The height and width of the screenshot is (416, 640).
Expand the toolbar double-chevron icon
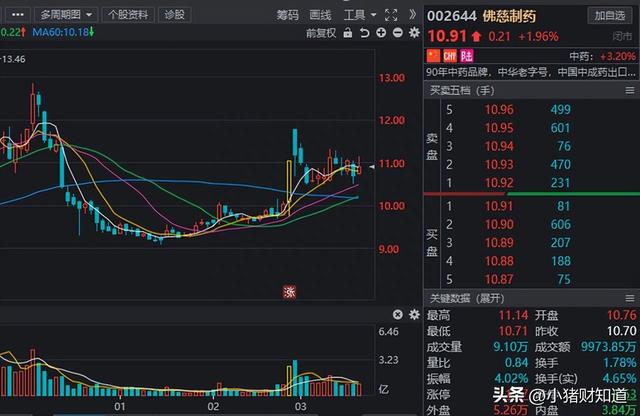(x=413, y=15)
